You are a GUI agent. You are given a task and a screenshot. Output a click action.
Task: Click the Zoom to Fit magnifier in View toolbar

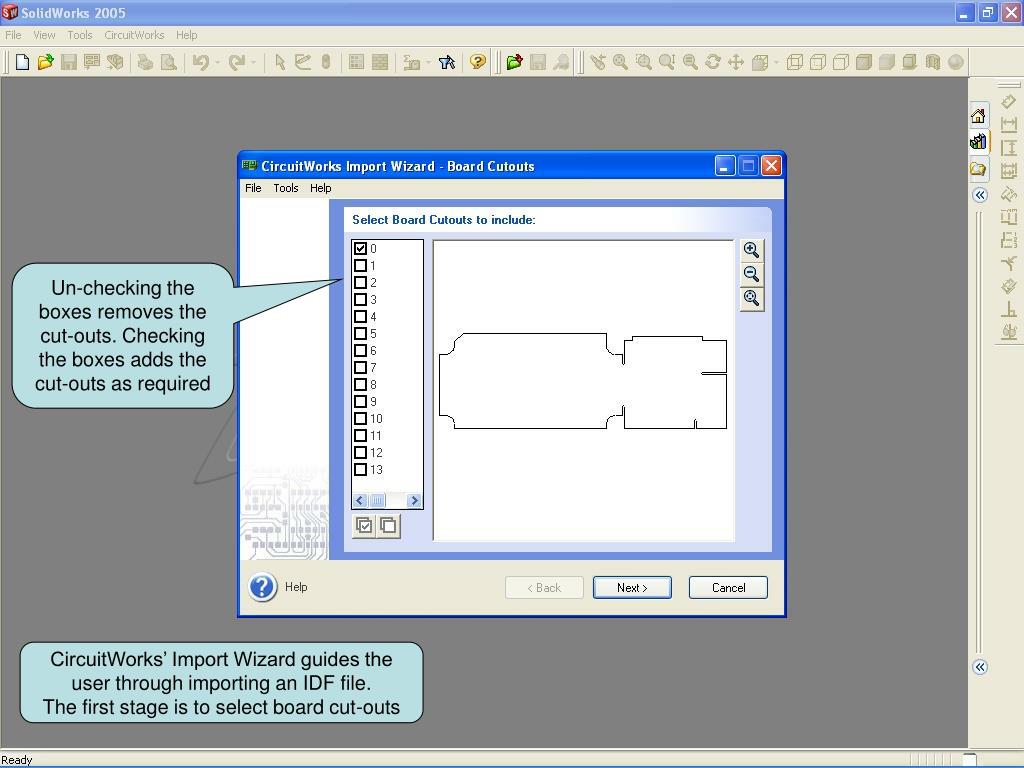point(620,62)
